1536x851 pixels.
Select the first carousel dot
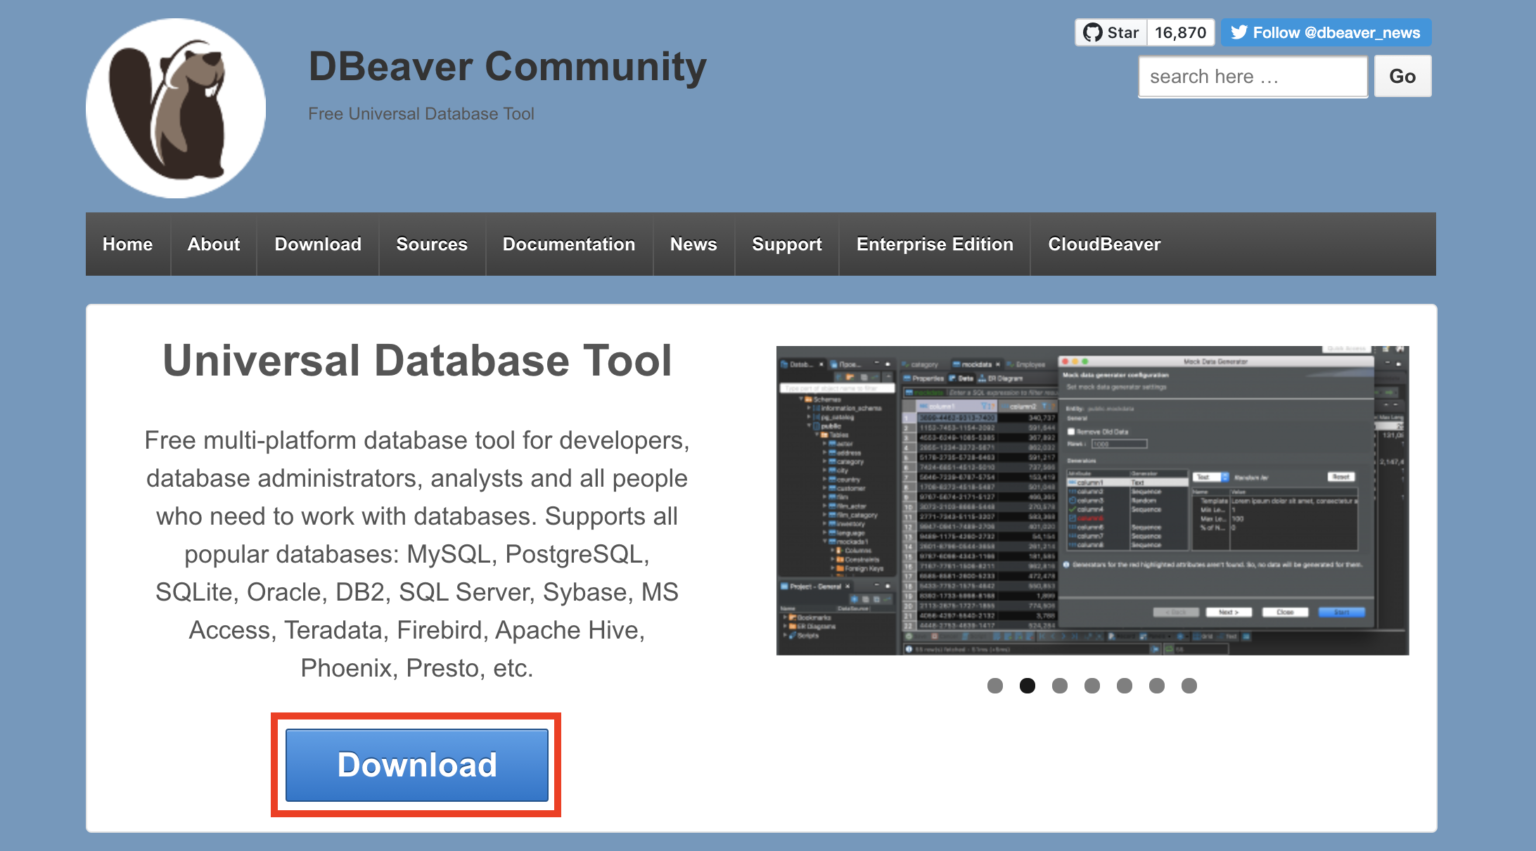pos(995,685)
